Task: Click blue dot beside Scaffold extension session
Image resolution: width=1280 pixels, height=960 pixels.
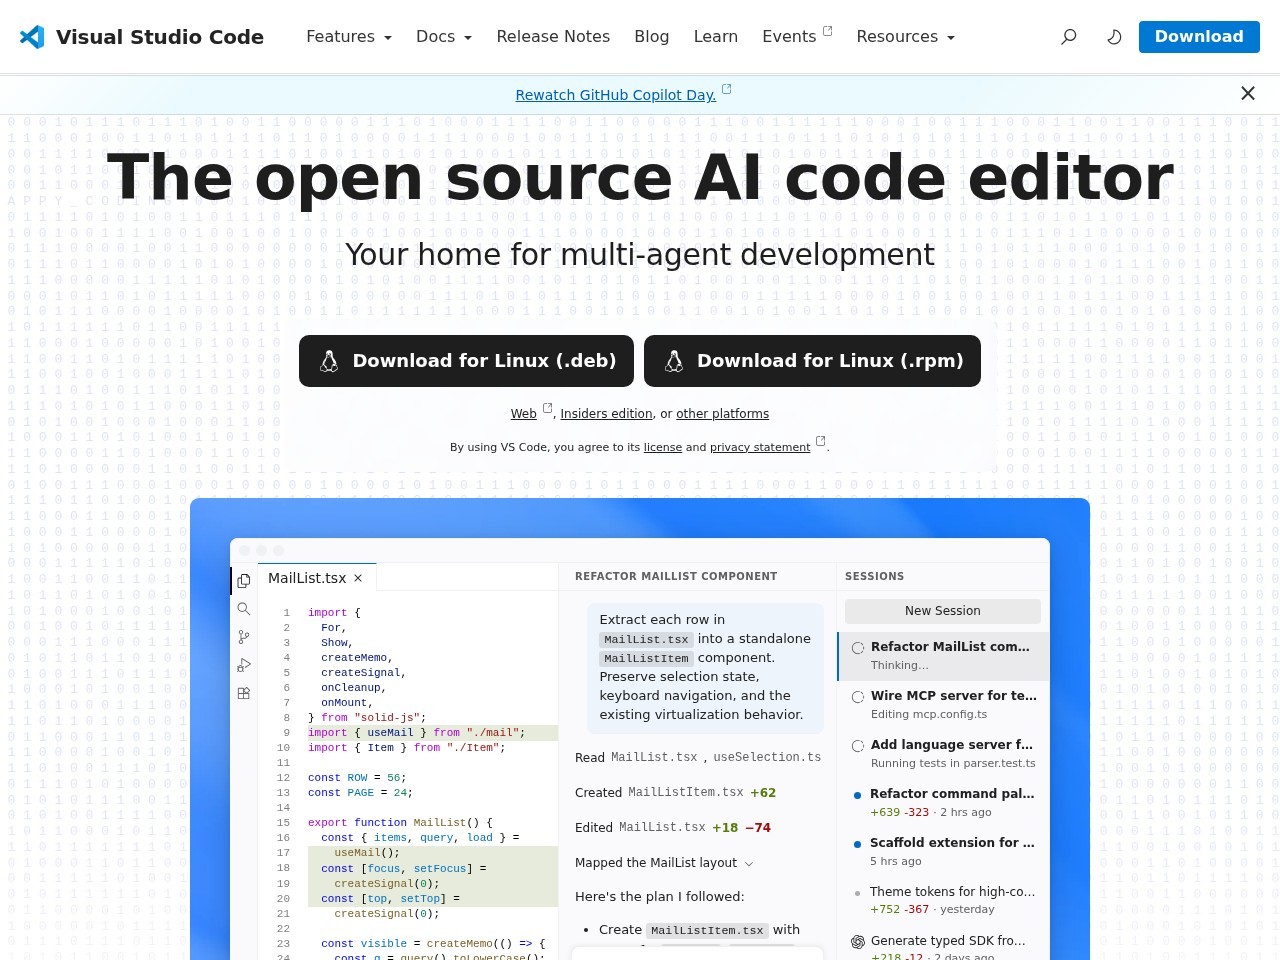Action: coord(858,844)
